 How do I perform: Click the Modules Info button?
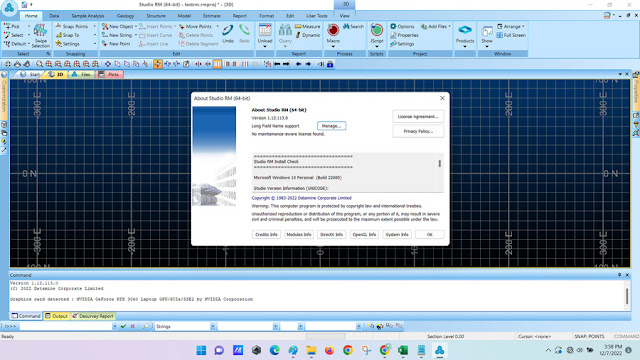point(299,234)
